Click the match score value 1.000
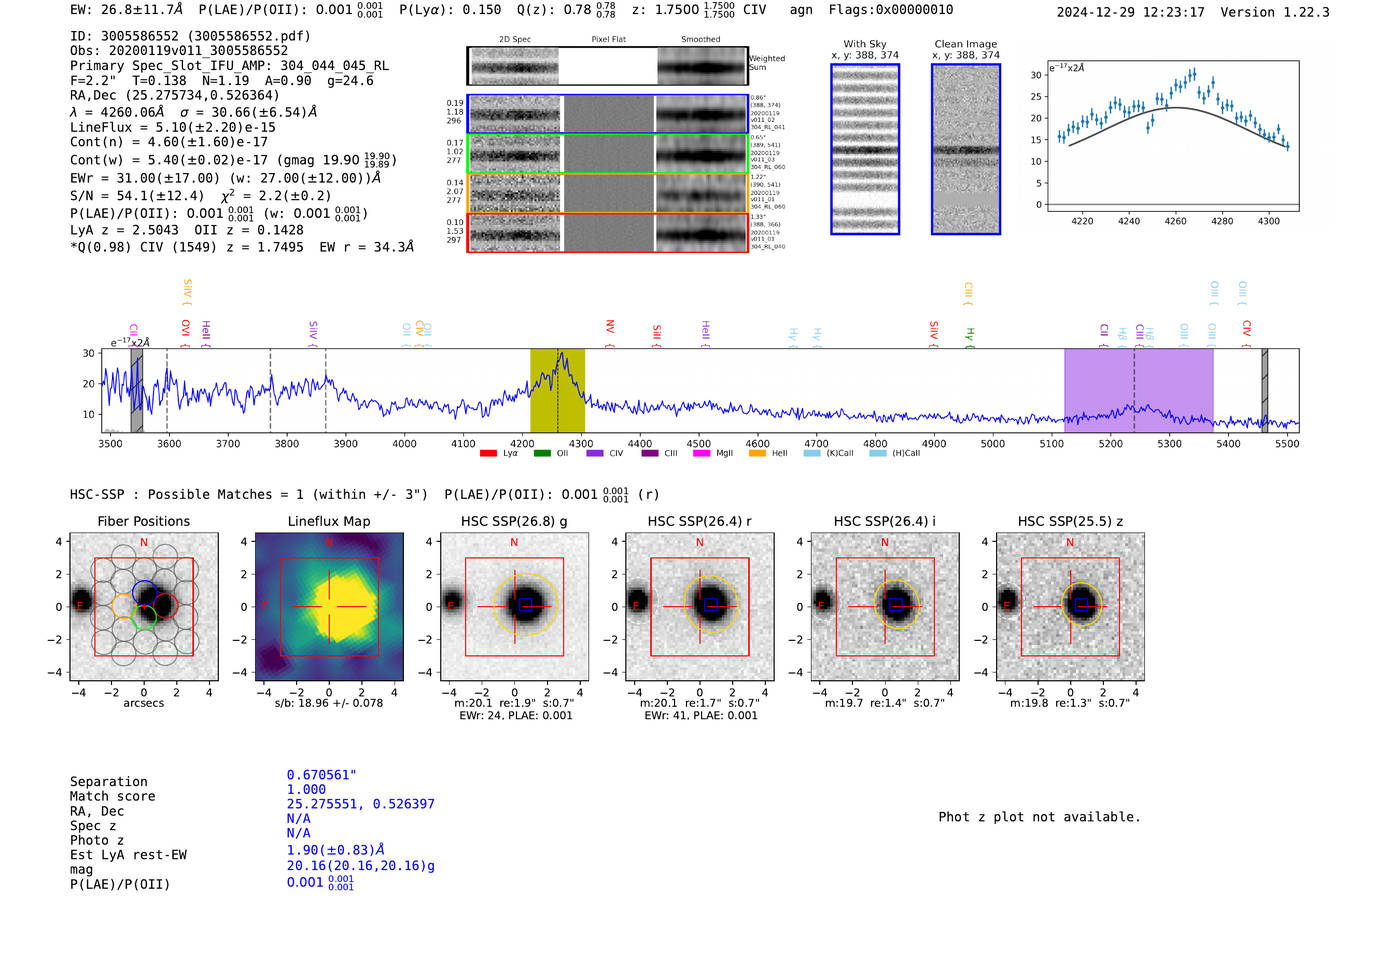The height and width of the screenshot is (953, 1400). [x=306, y=790]
